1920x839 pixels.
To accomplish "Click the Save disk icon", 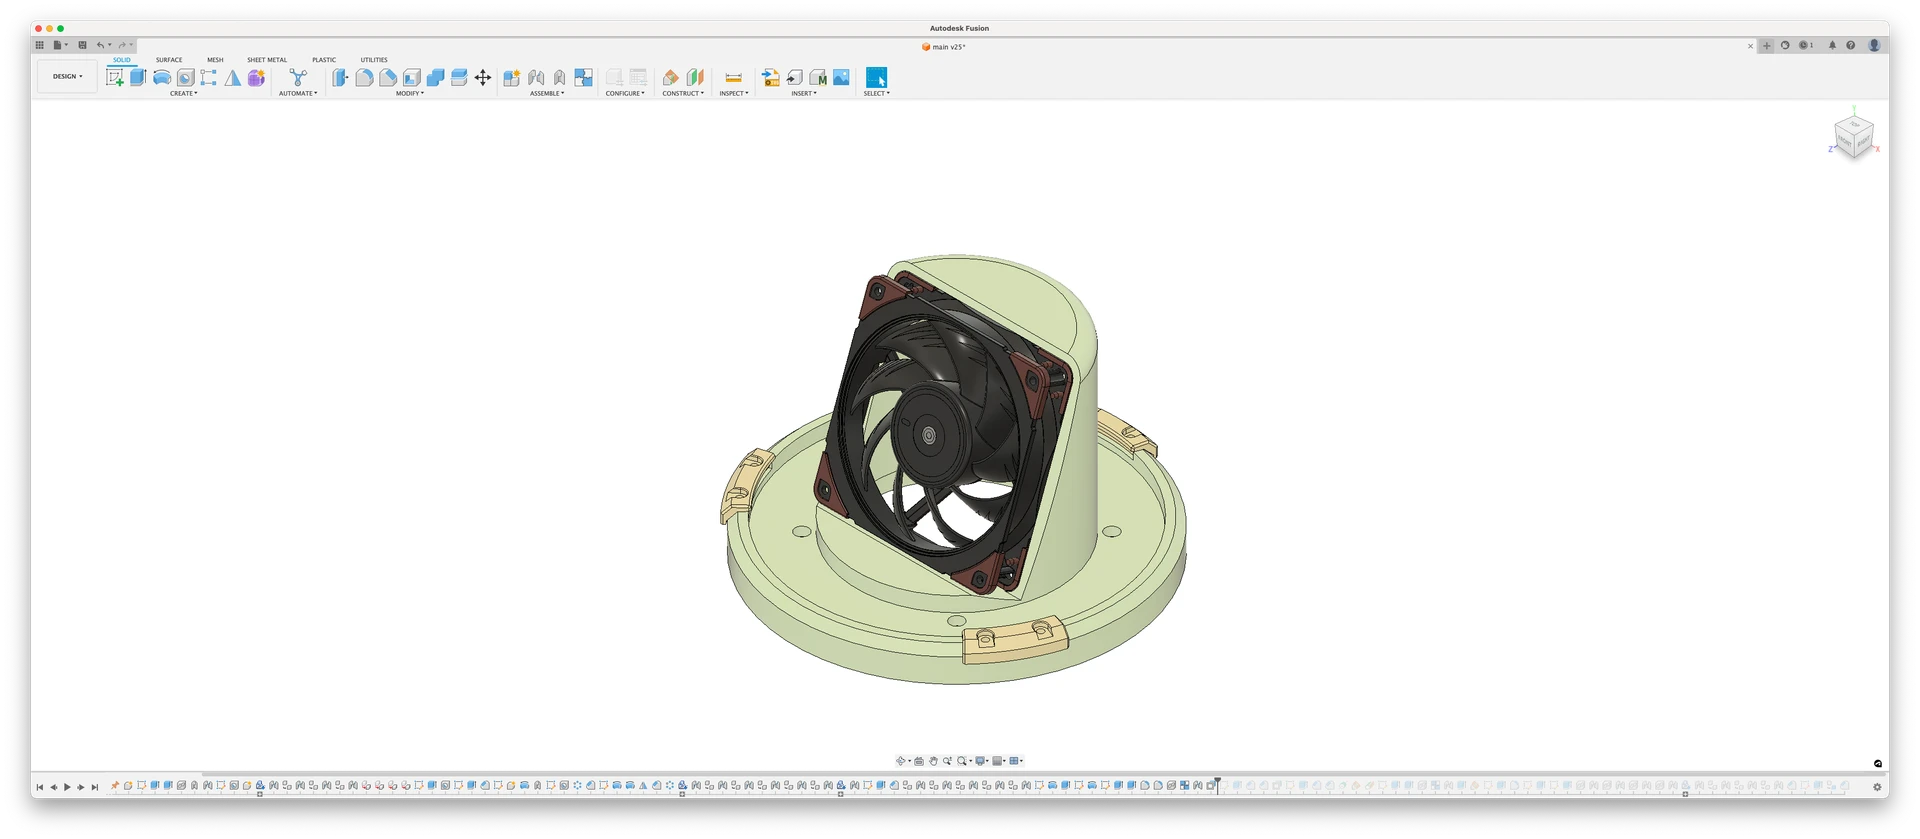I will click(x=82, y=45).
